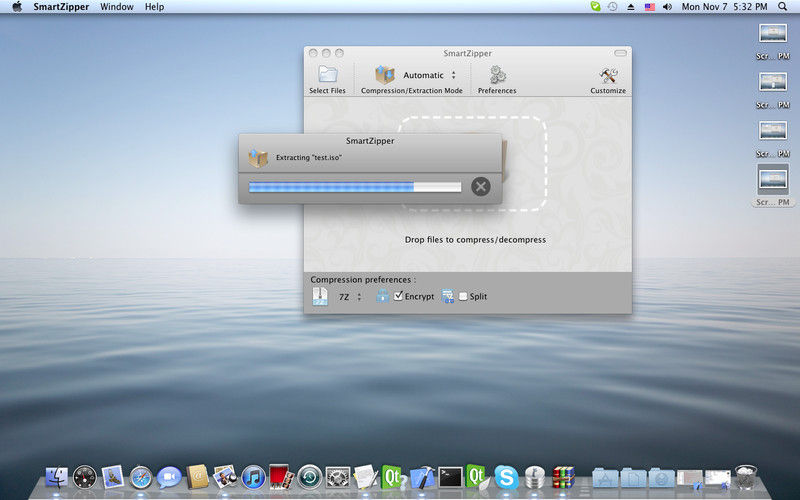Viewport: 800px width, 500px height.
Task: Click the volume speaker menu bar icon
Action: (x=667, y=7)
